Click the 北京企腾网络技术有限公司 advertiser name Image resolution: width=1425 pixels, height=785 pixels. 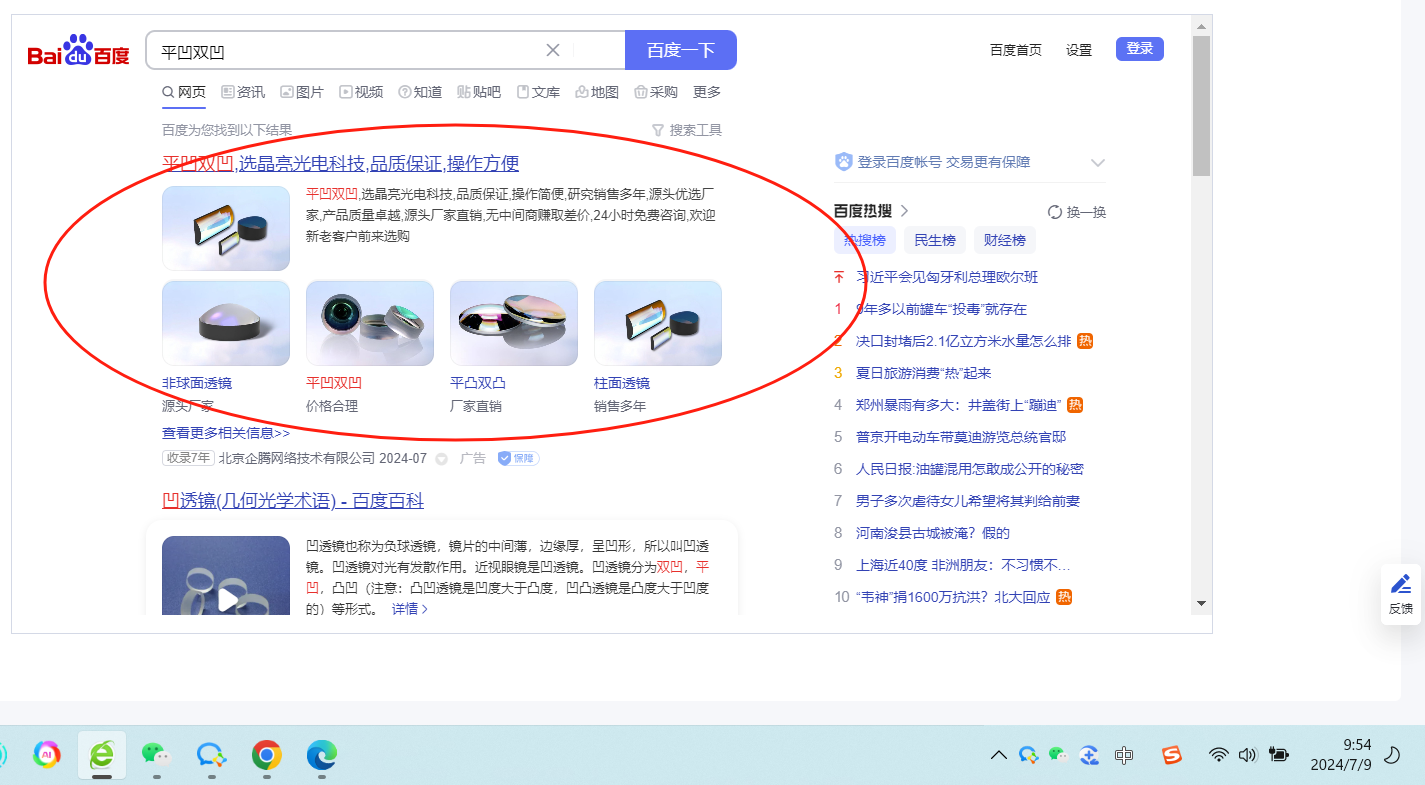(x=297, y=459)
